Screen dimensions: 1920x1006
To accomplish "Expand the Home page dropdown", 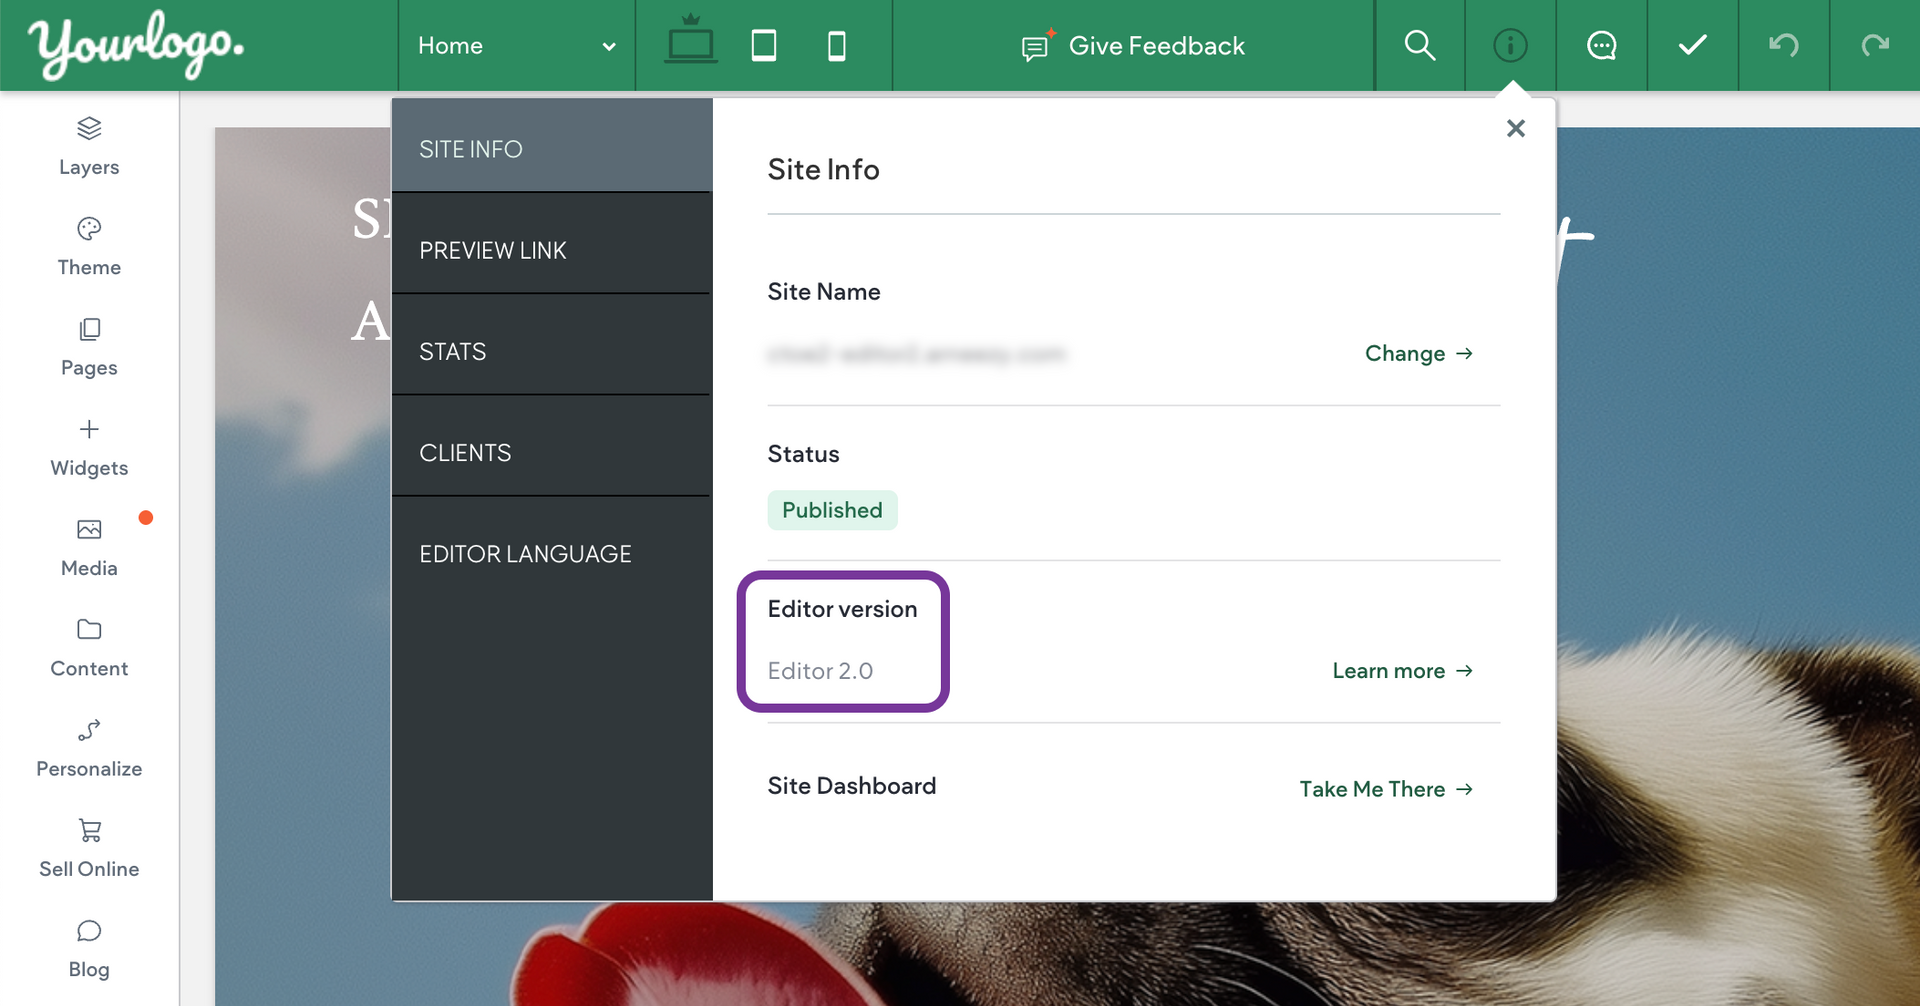I will [516, 46].
